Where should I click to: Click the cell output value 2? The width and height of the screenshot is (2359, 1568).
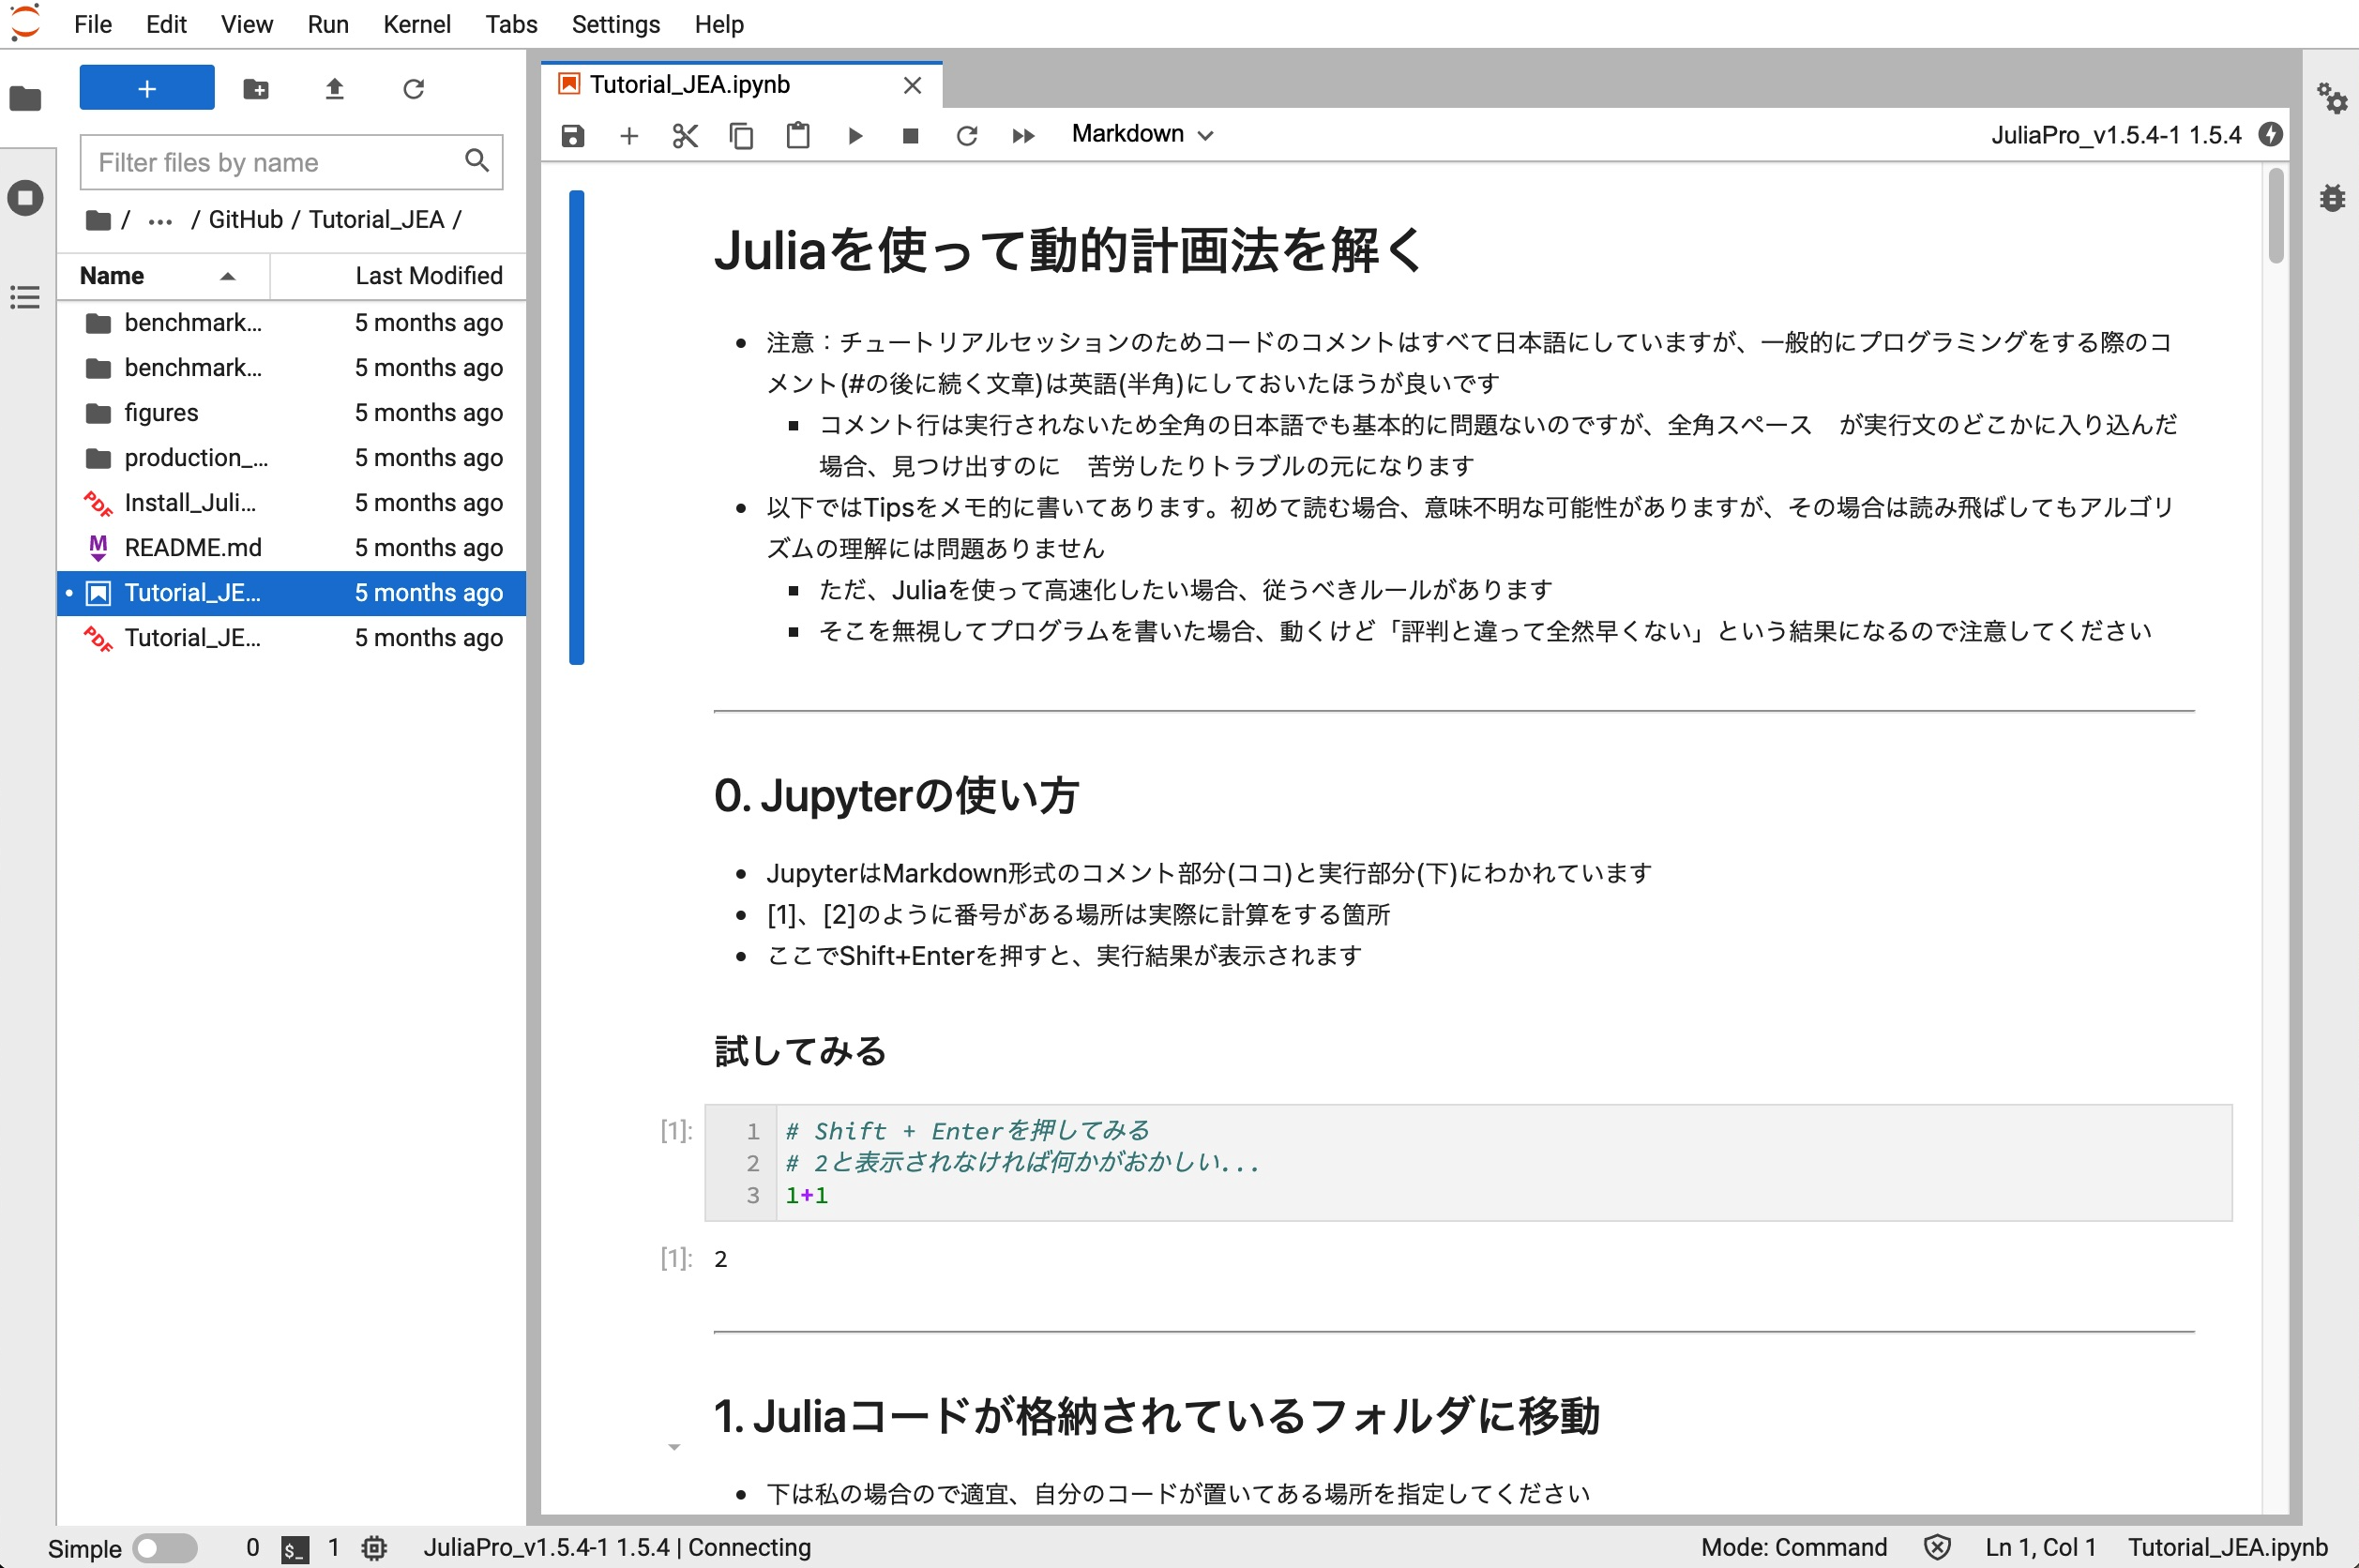(x=721, y=1259)
